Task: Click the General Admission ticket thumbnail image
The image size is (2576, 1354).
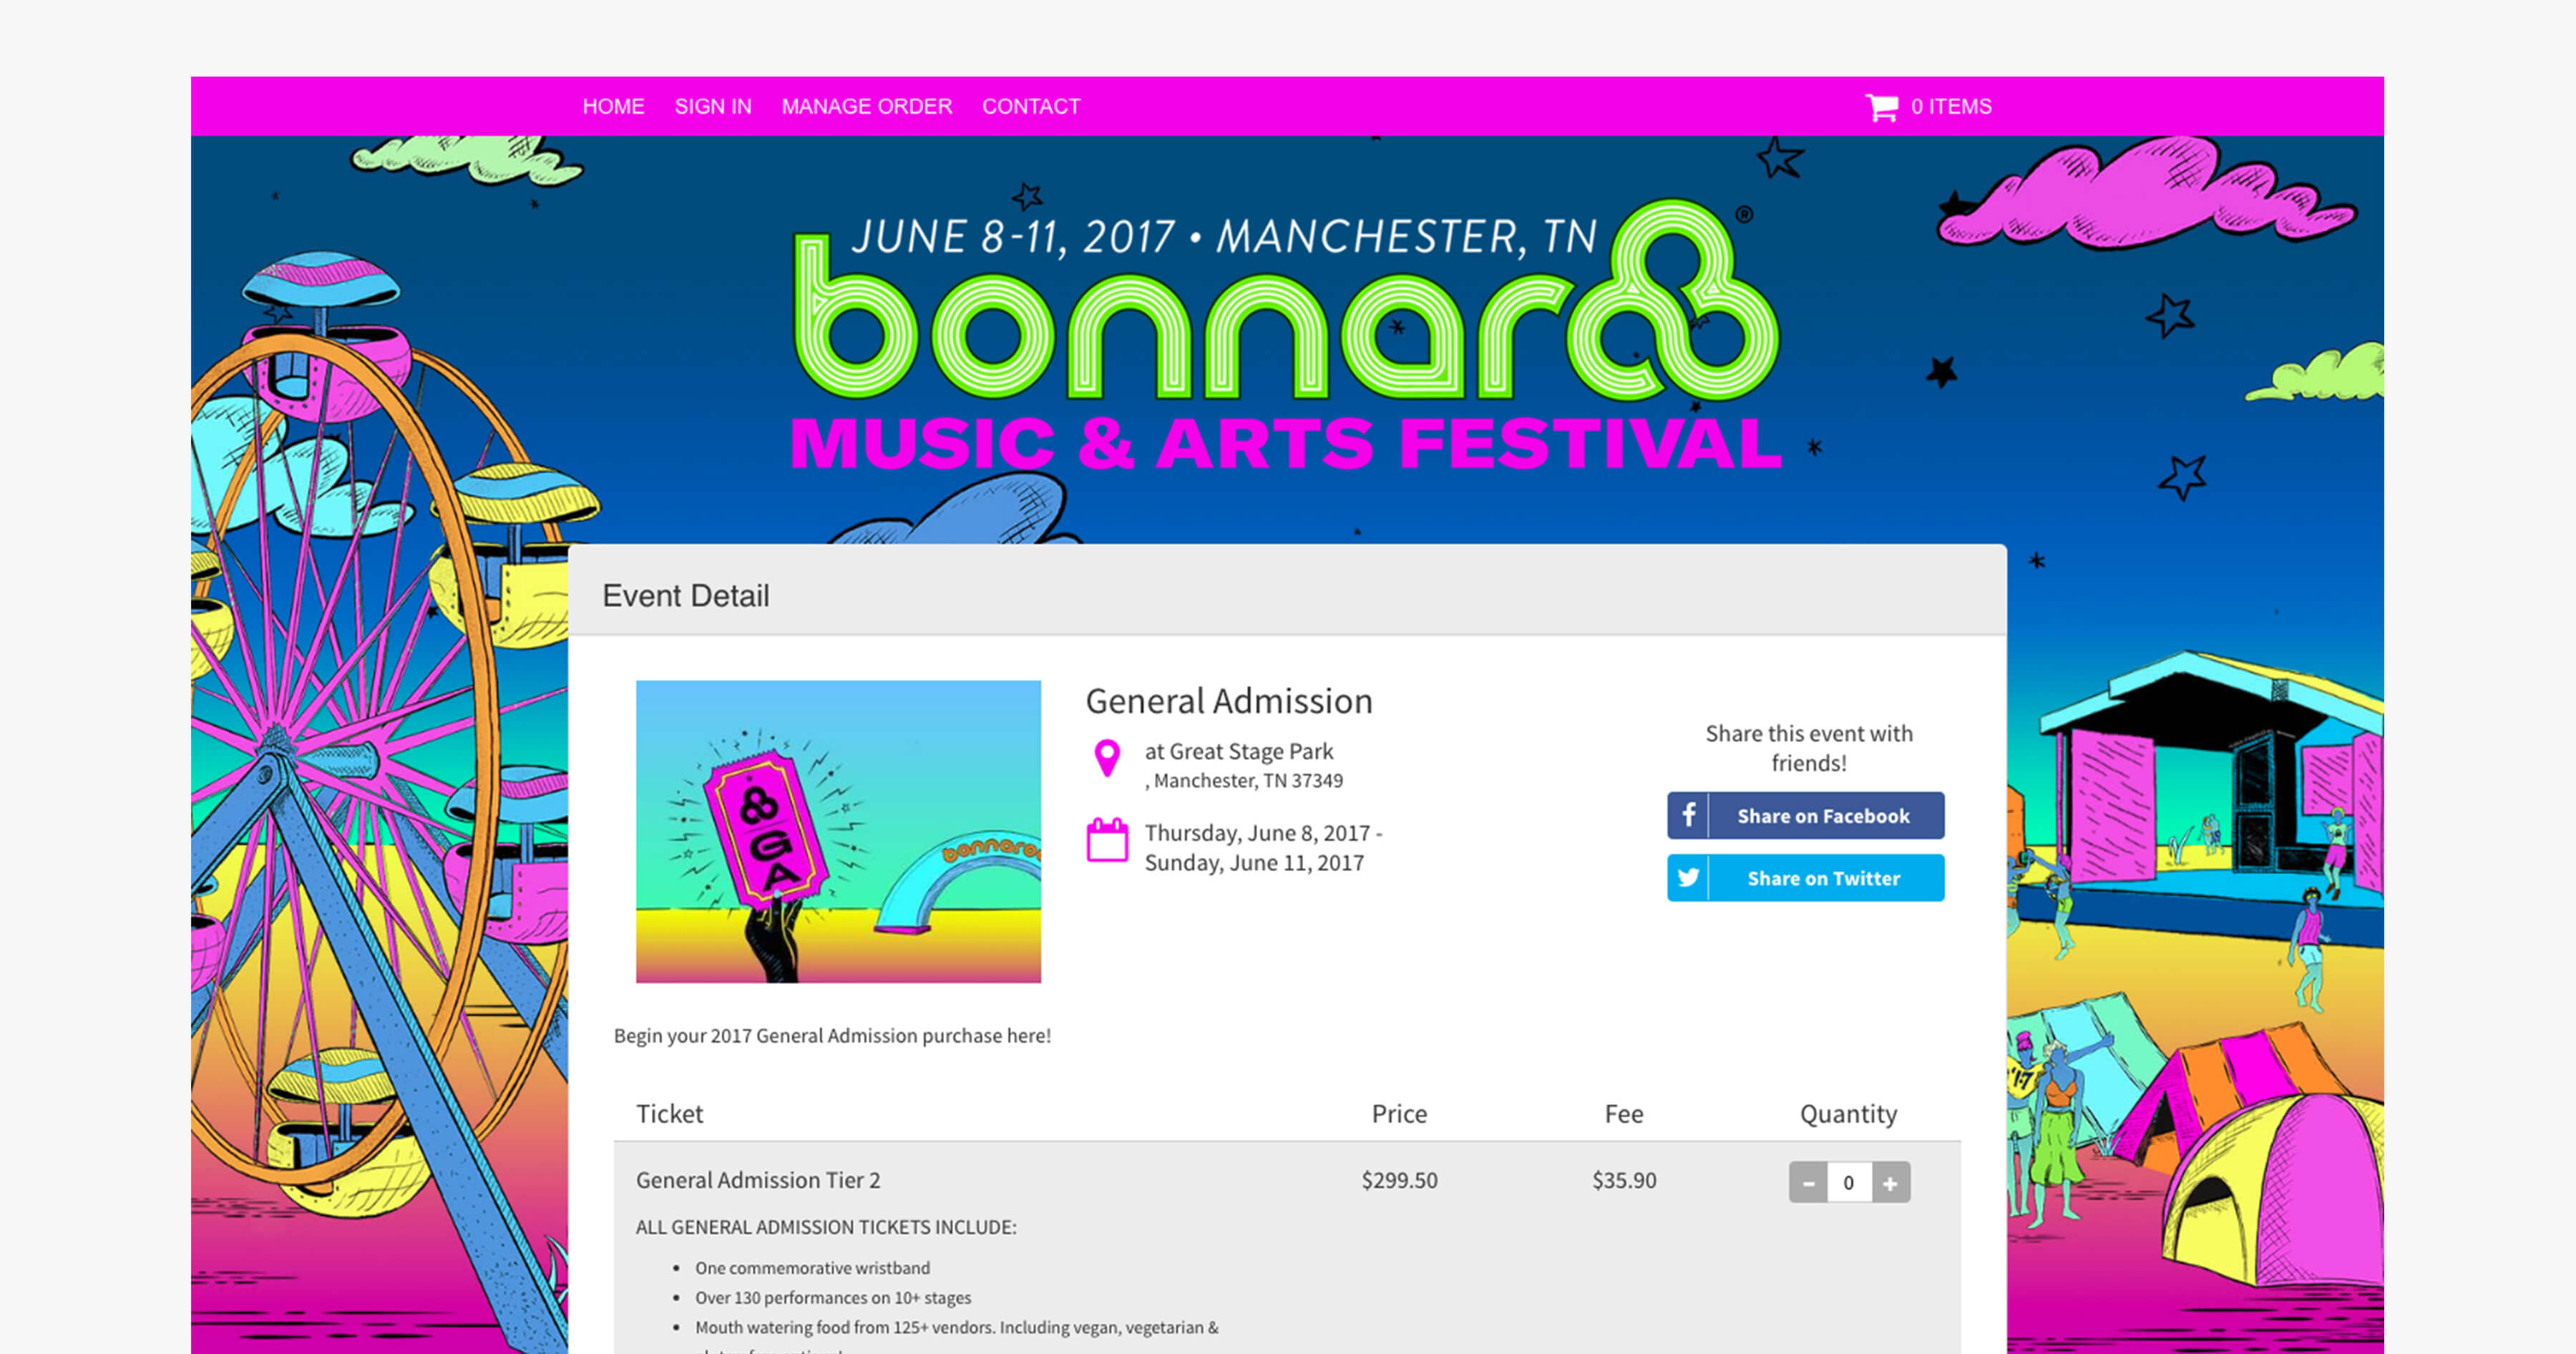Action: [x=838, y=831]
